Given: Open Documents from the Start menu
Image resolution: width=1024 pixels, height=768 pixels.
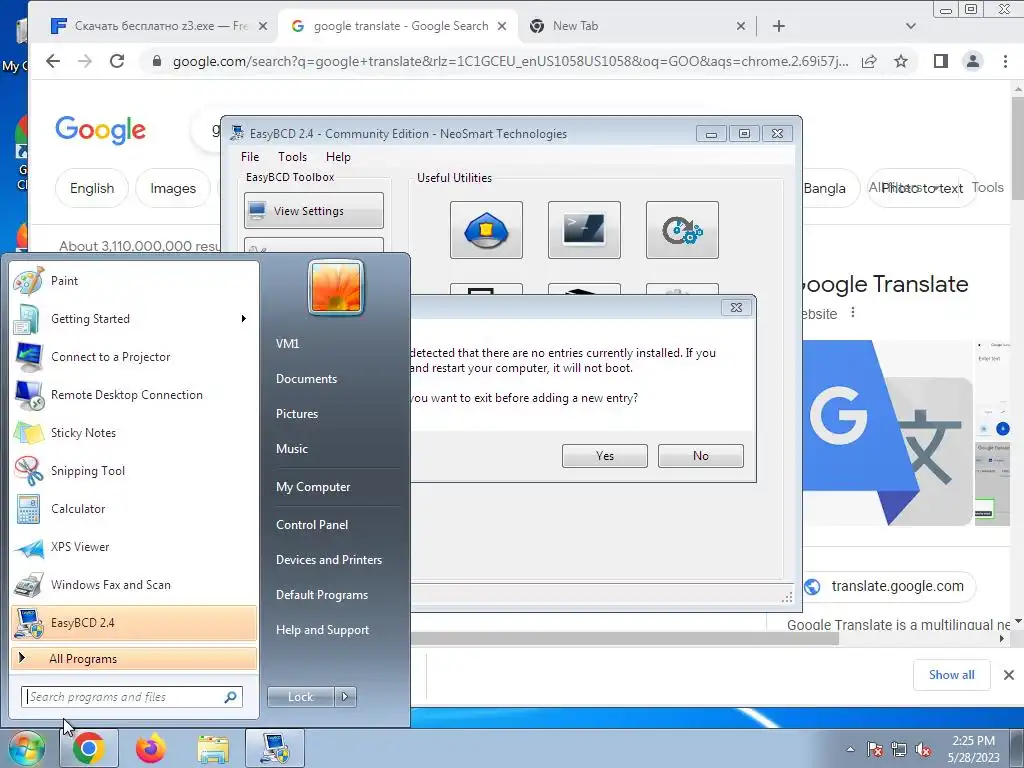Looking at the screenshot, I should click(306, 379).
